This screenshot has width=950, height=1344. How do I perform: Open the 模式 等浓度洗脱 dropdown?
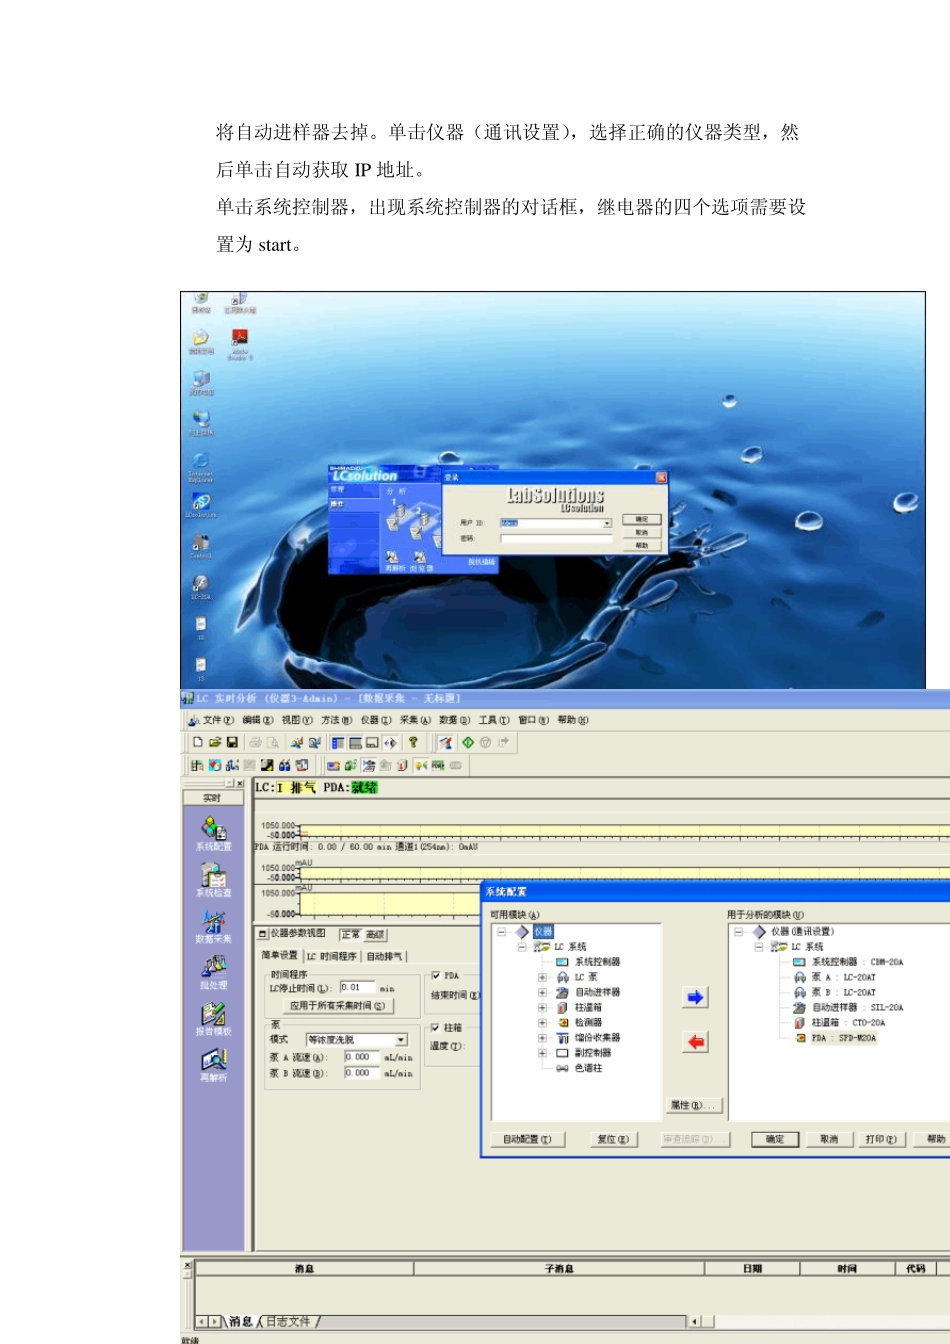[401, 1040]
